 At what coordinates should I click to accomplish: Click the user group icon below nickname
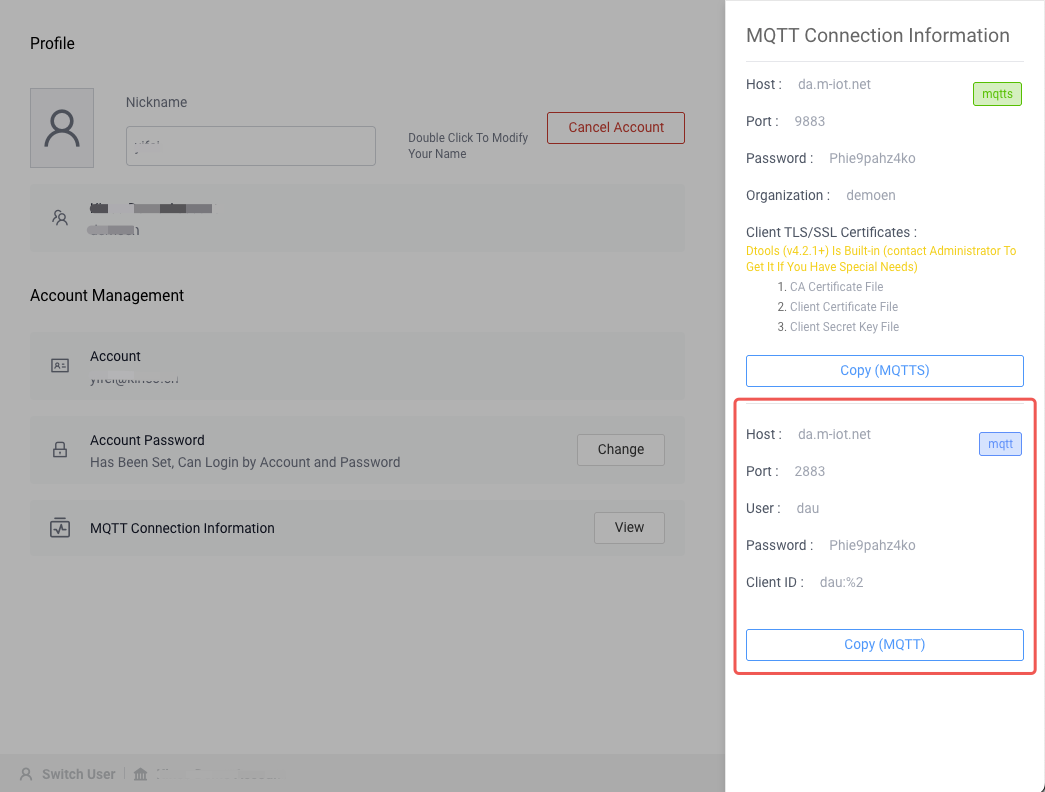point(60,217)
